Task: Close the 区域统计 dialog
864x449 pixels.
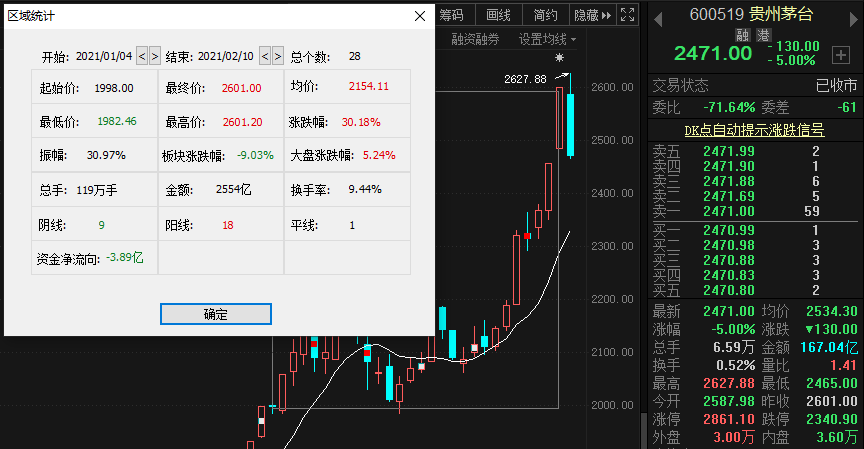Action: coord(419,15)
